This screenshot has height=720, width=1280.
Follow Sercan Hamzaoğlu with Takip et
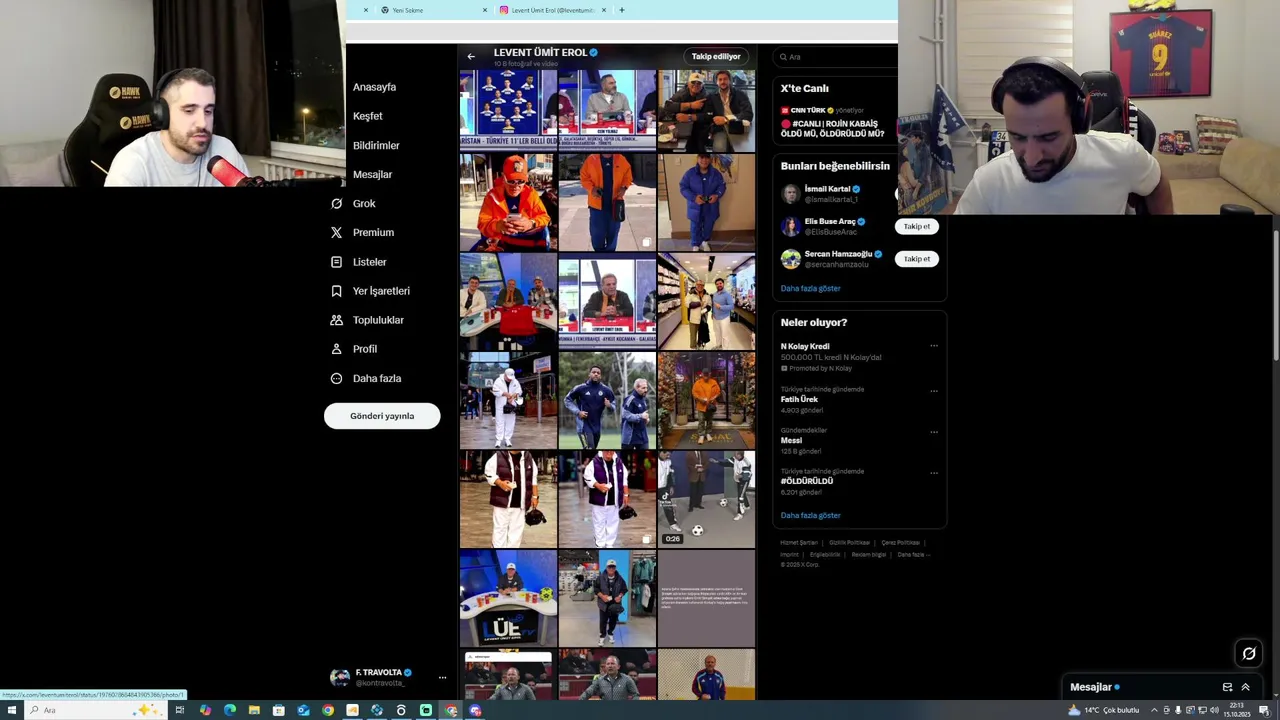916,259
